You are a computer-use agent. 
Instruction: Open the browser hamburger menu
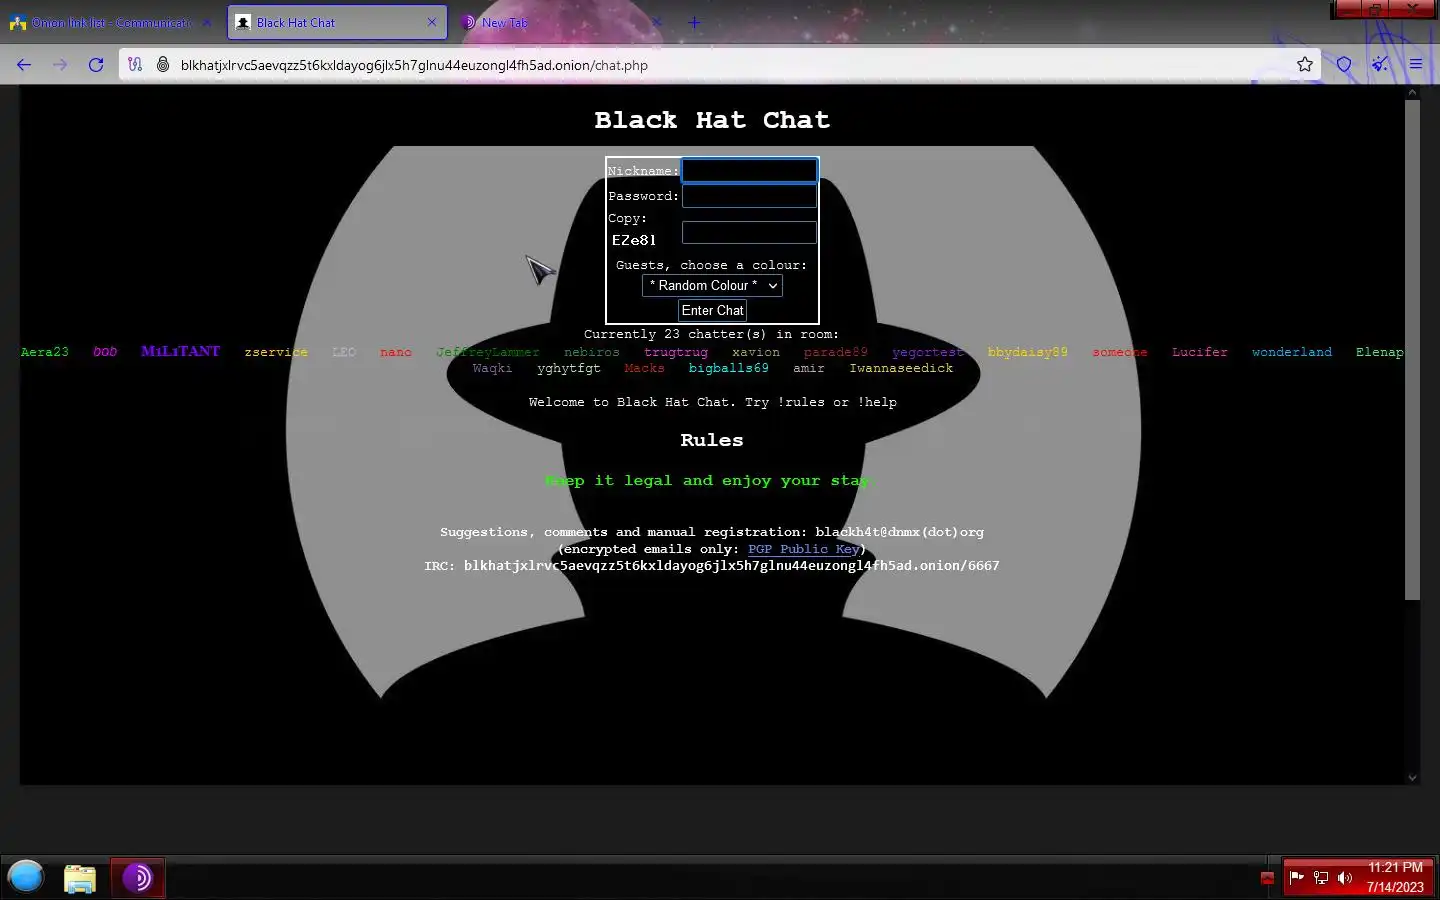point(1416,65)
